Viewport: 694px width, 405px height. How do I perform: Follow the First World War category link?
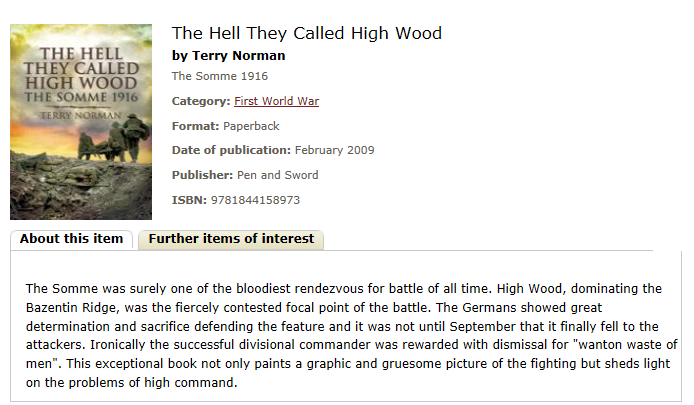[277, 101]
